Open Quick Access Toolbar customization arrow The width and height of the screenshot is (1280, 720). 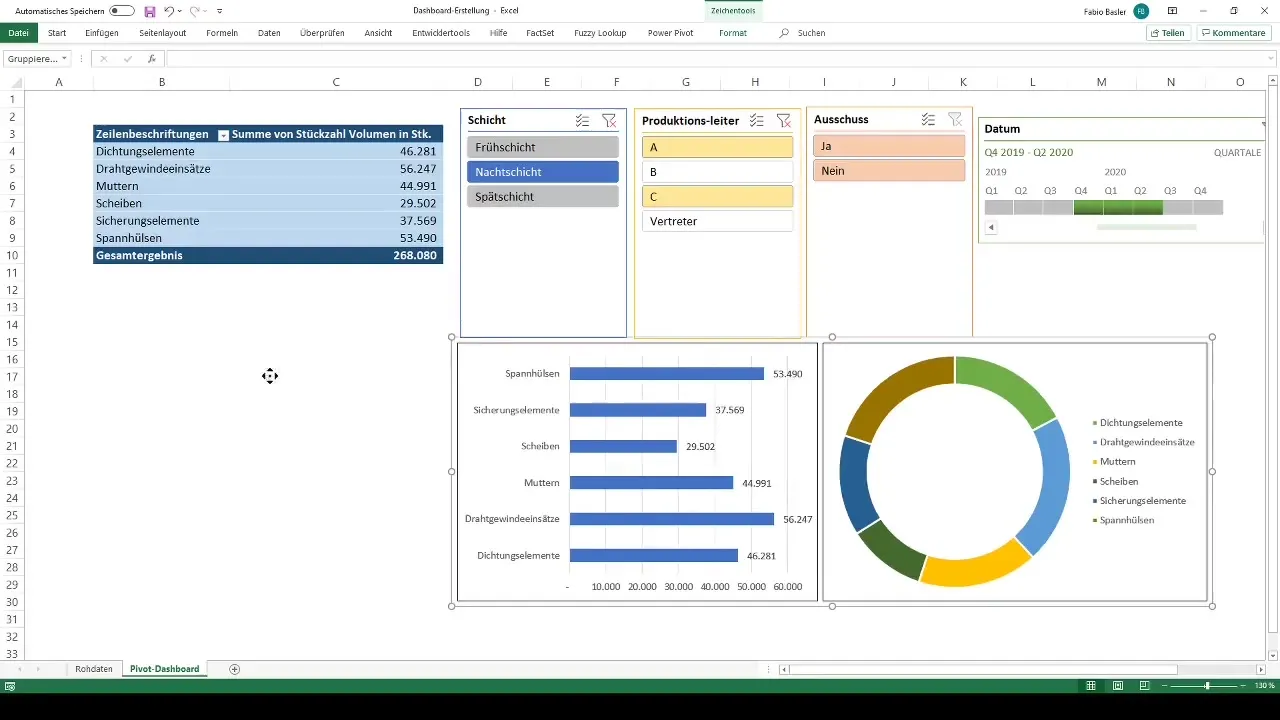click(220, 11)
